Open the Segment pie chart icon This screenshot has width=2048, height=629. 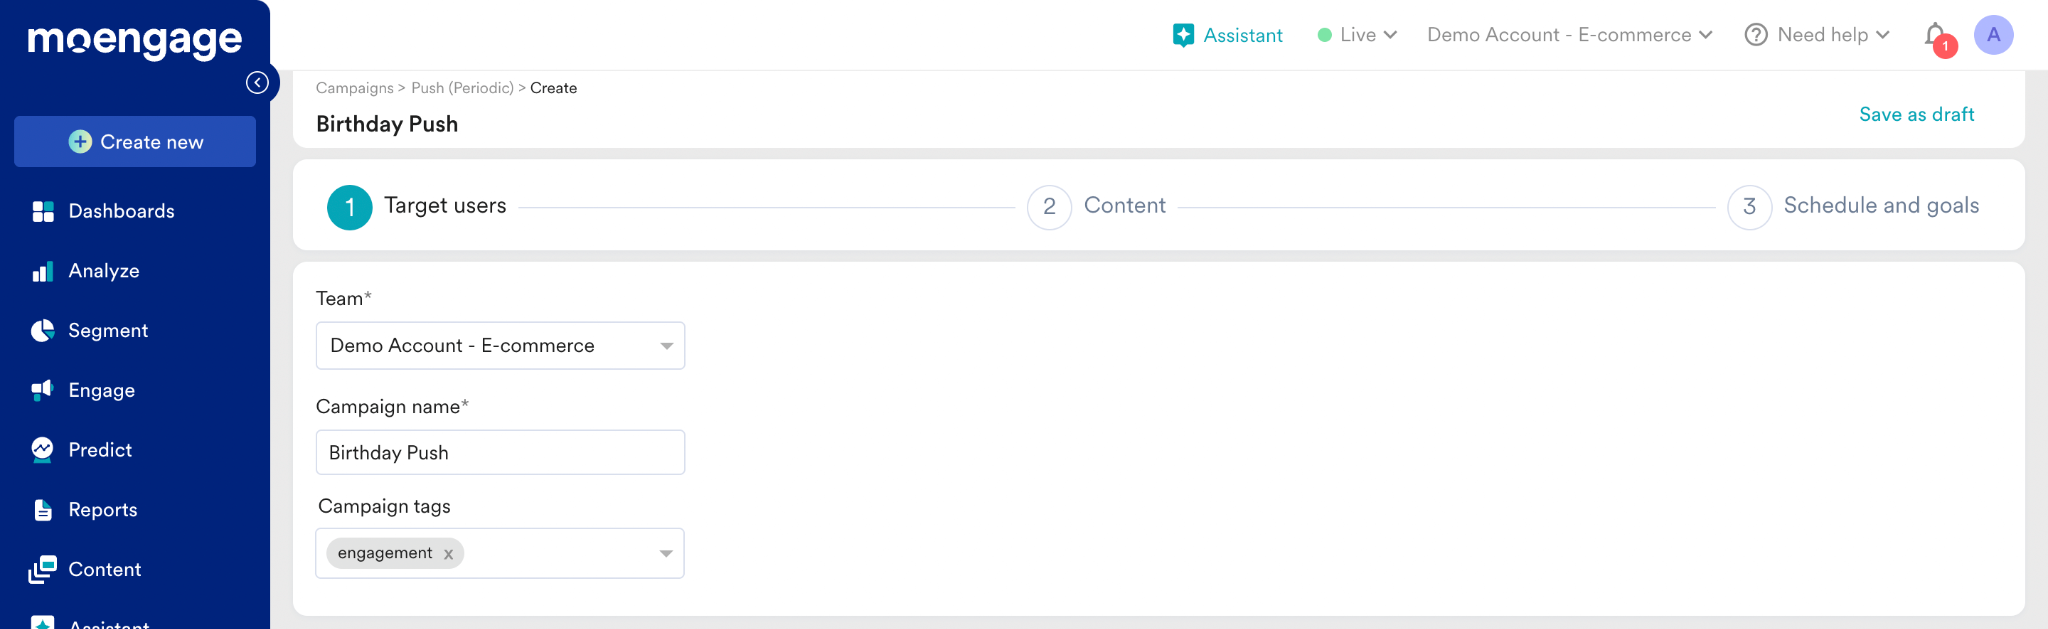(43, 331)
